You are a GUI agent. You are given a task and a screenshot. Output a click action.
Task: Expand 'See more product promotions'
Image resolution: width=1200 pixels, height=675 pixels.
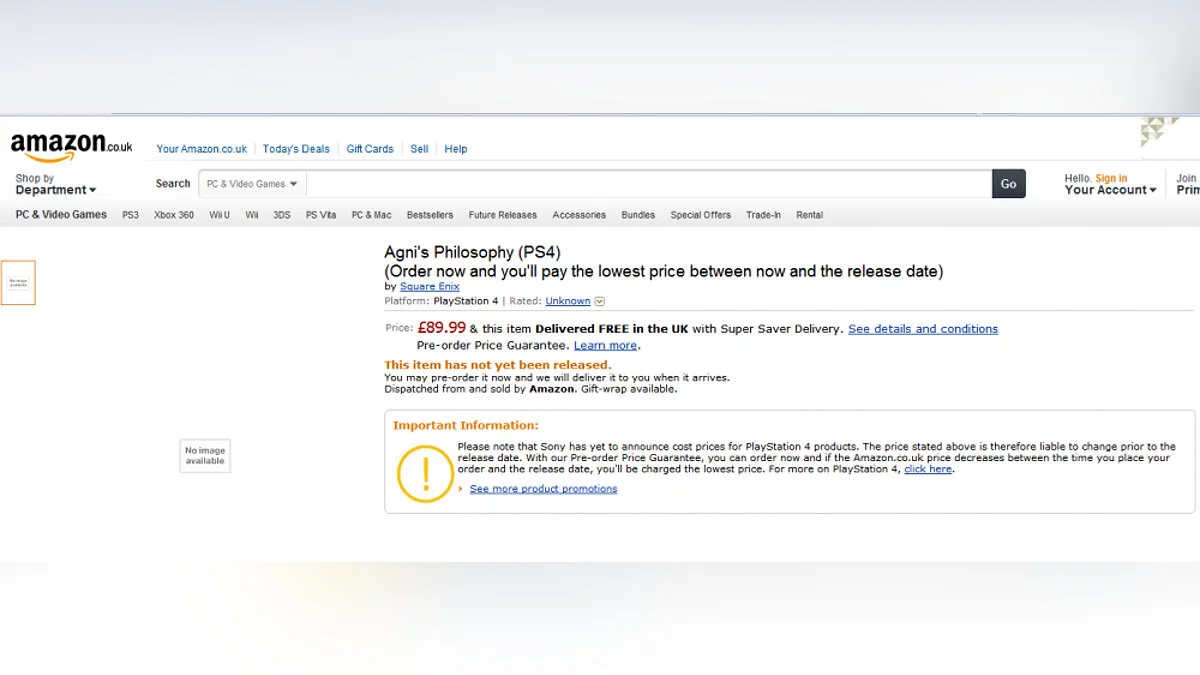point(543,489)
